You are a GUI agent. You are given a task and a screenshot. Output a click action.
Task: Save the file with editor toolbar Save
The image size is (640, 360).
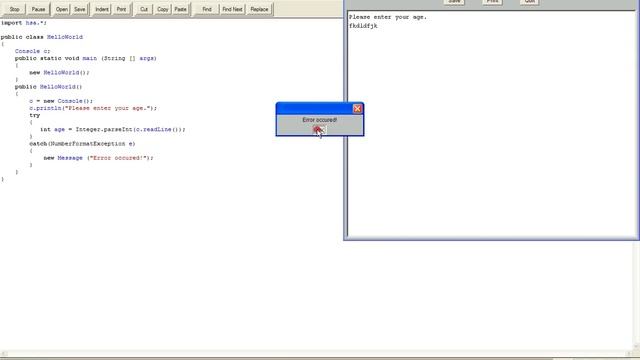(x=80, y=9)
